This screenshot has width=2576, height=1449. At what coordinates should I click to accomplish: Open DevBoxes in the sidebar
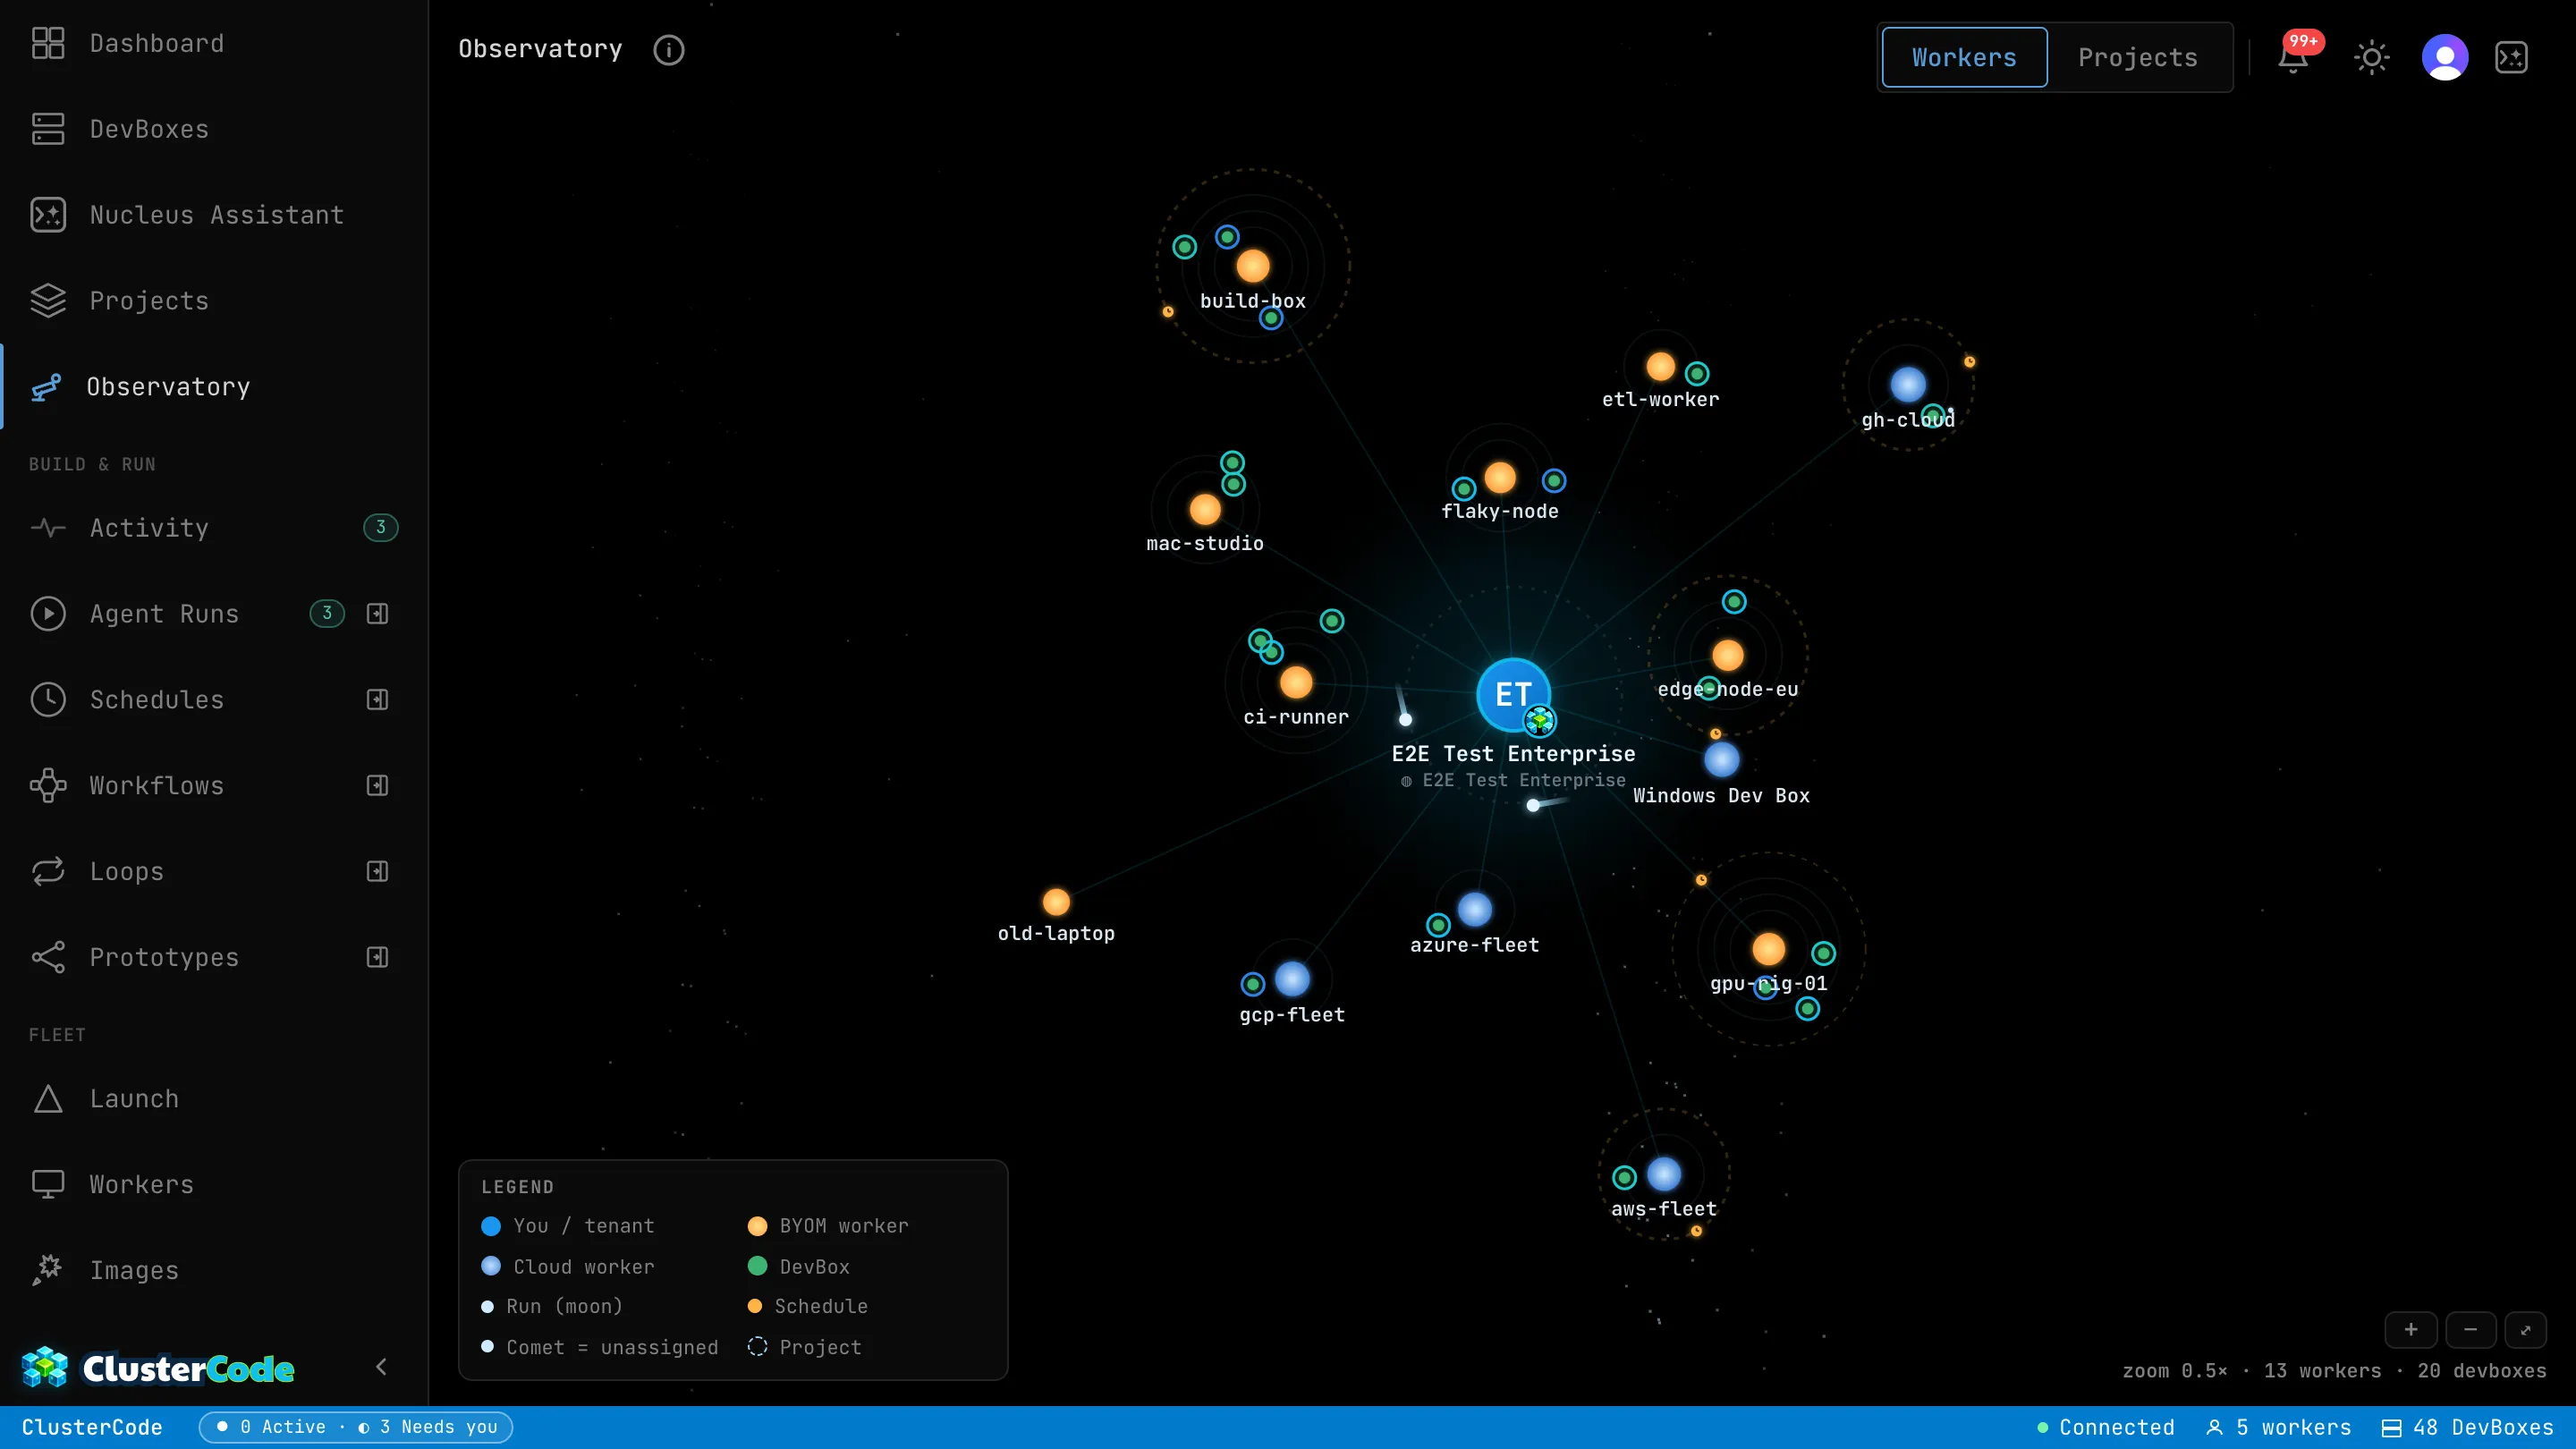coord(214,129)
